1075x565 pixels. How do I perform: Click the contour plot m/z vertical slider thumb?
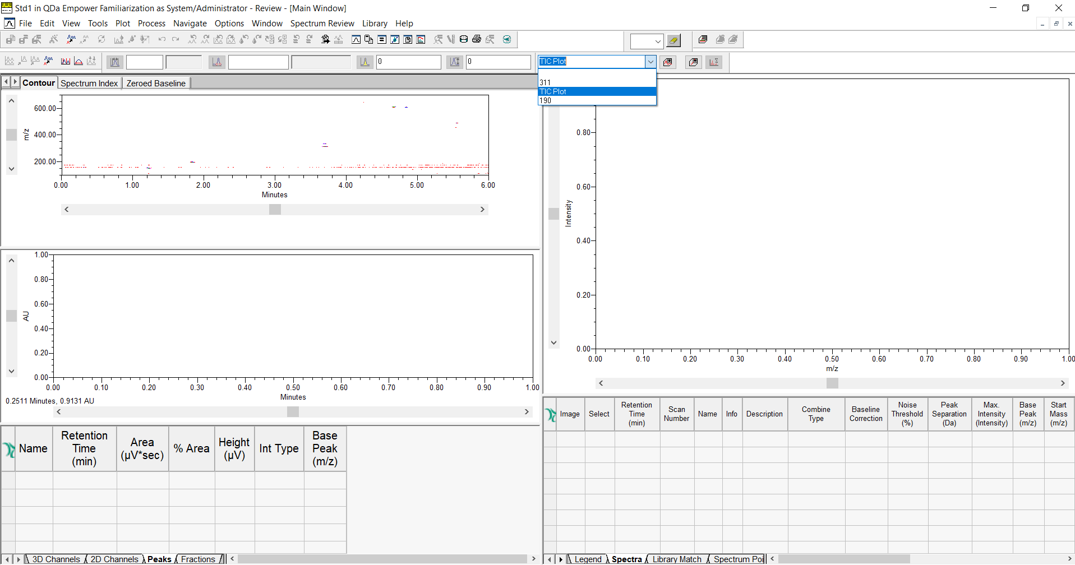click(x=12, y=134)
